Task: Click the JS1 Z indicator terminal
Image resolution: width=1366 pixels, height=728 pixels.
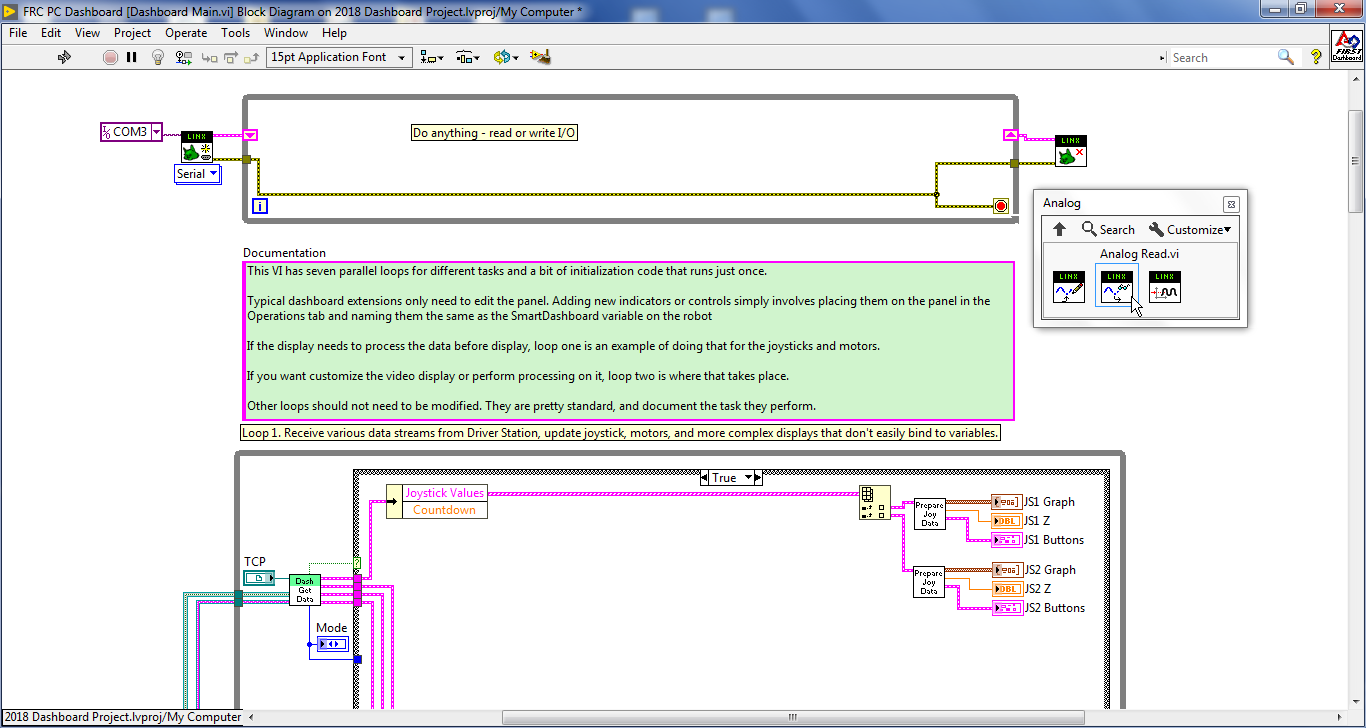Action: 1006,521
